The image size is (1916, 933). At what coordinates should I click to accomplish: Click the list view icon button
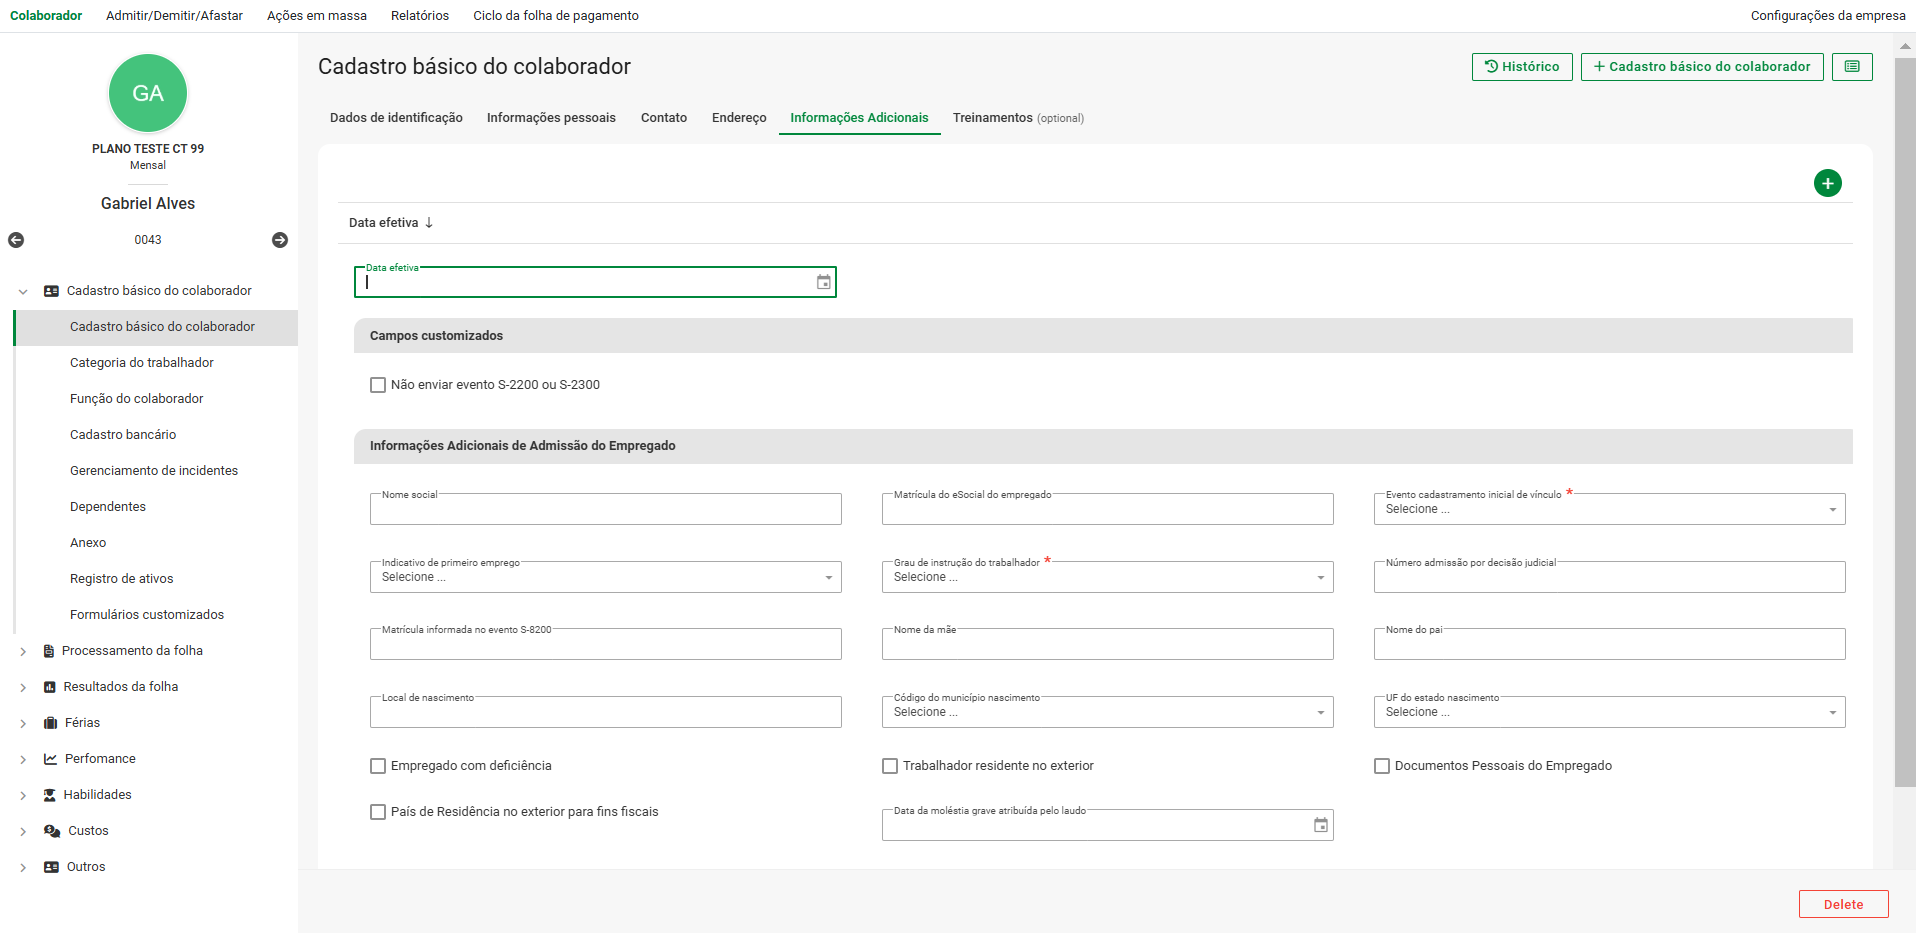pyautogui.click(x=1851, y=67)
